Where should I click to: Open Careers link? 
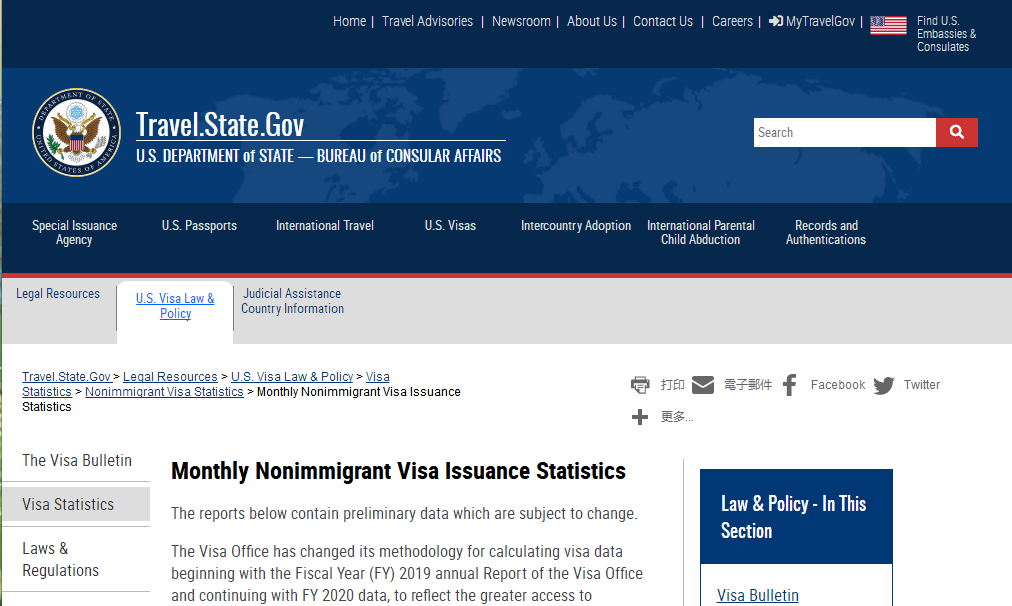click(732, 21)
